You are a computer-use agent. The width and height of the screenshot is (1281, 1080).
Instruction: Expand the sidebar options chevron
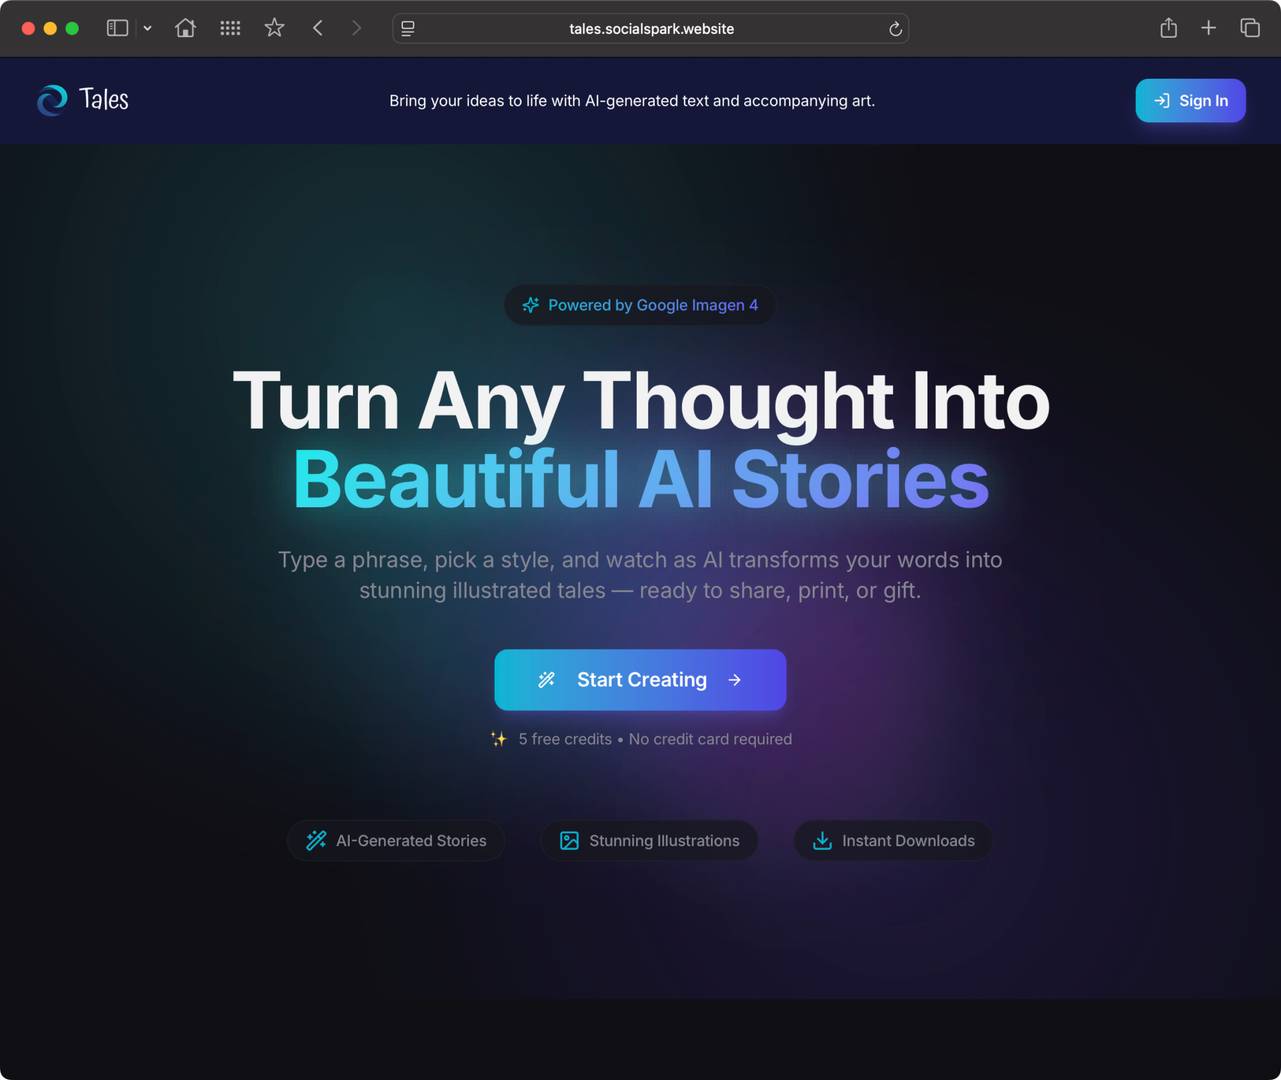pyautogui.click(x=147, y=28)
